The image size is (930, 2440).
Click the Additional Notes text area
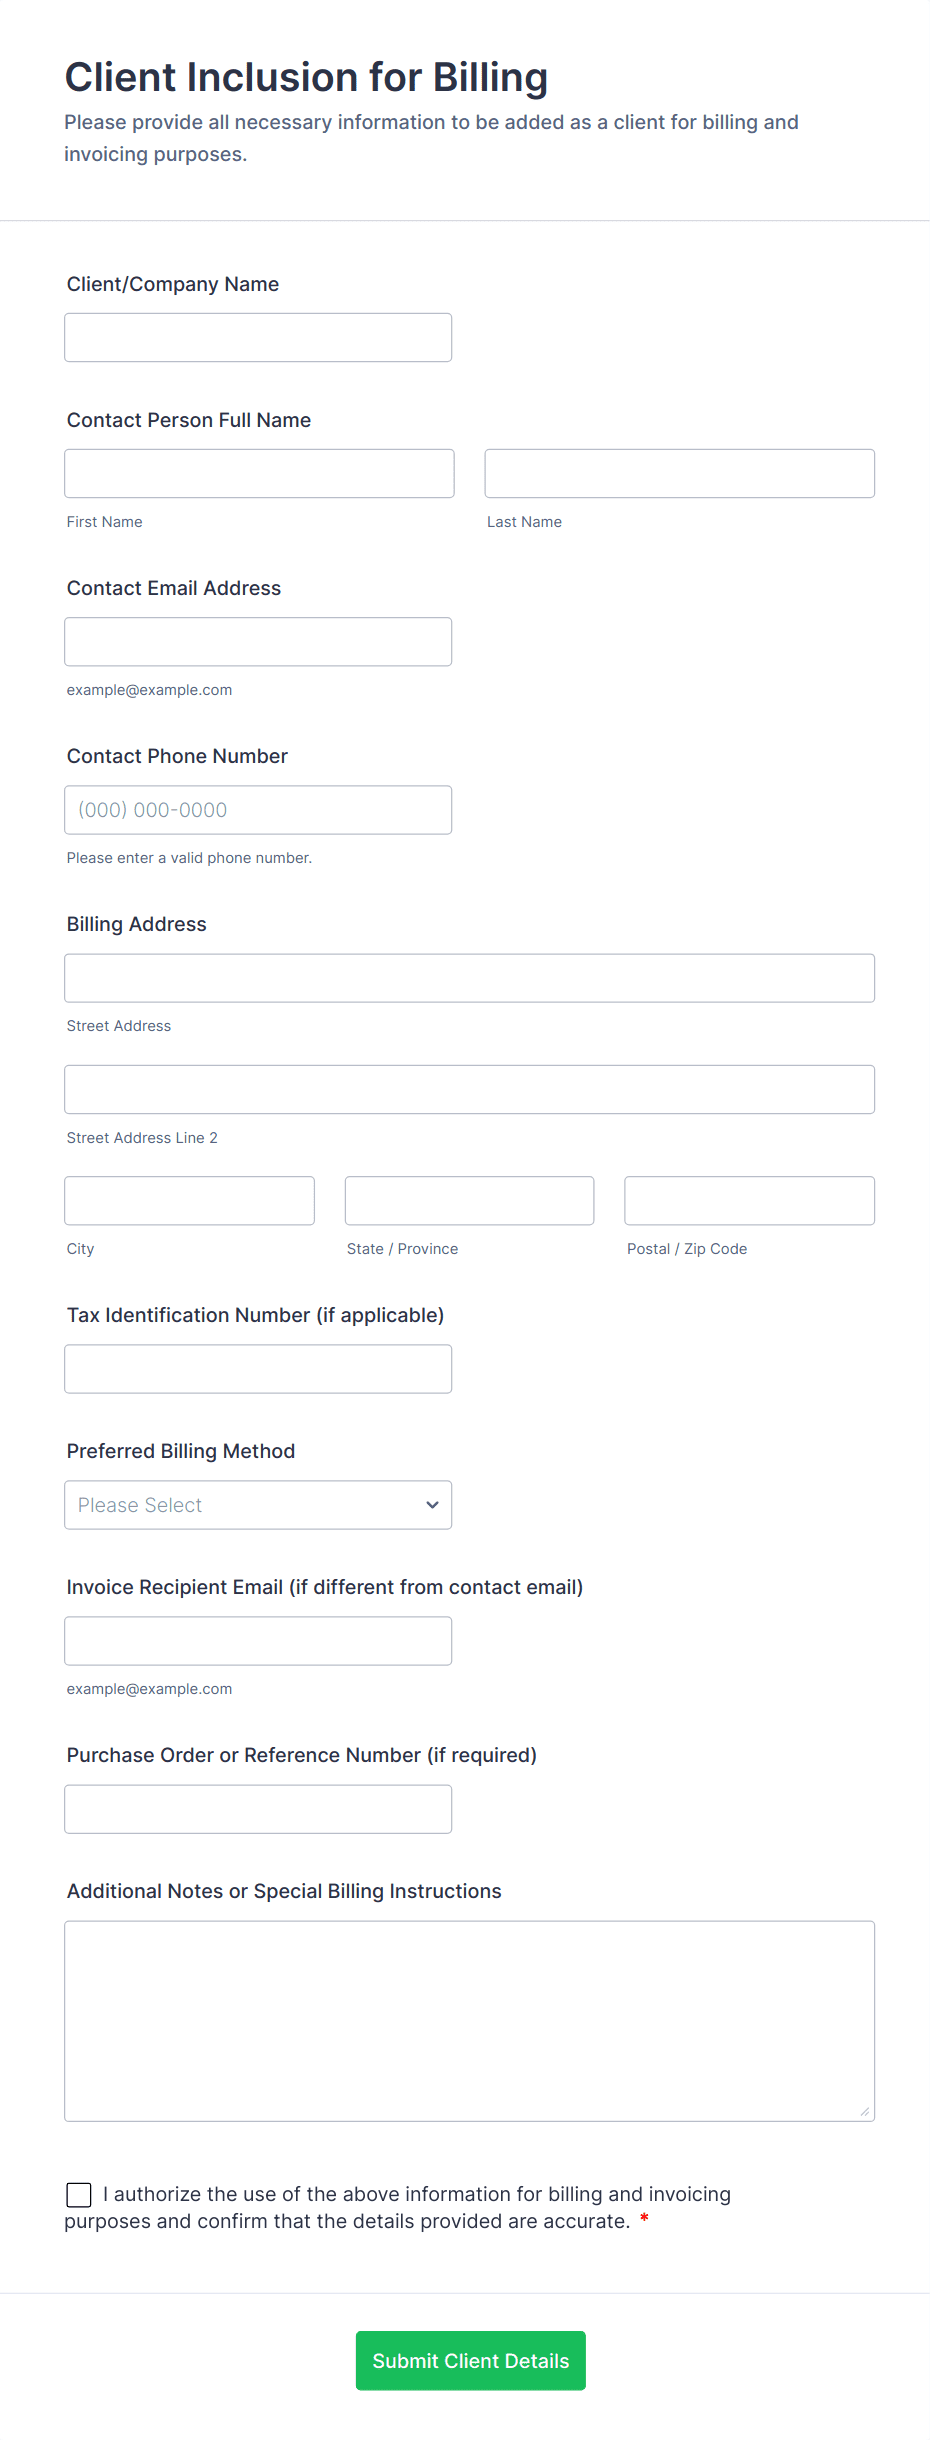click(469, 2021)
